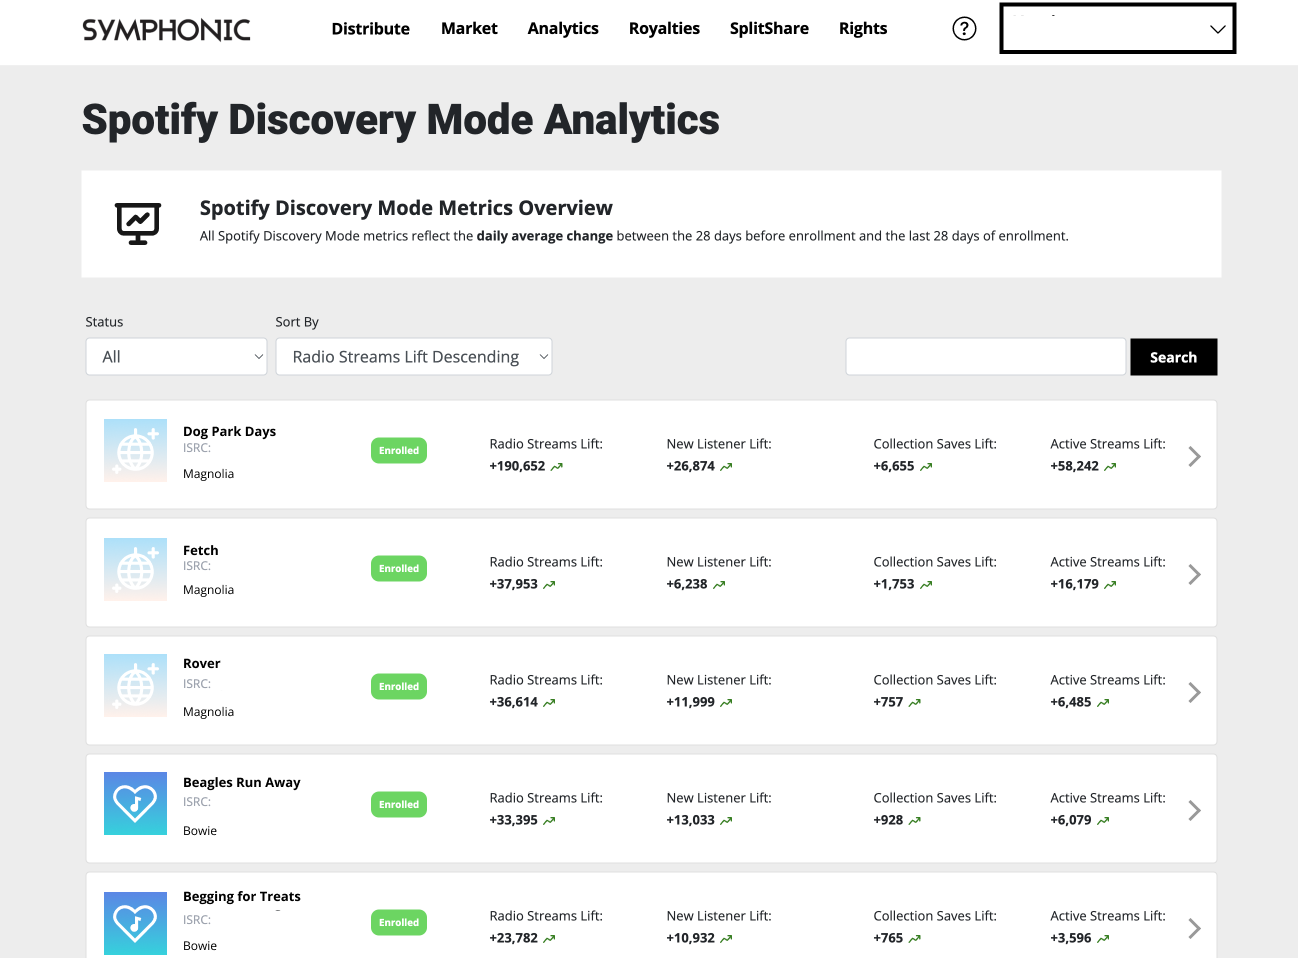Image resolution: width=1298 pixels, height=958 pixels.
Task: Open Fetch album artwork thumbnail
Action: [135, 569]
